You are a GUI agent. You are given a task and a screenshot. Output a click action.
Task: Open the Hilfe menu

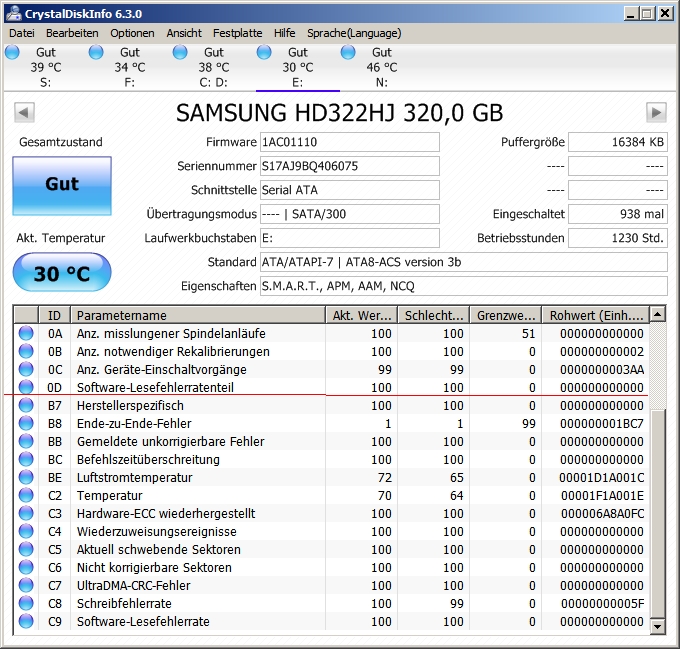[284, 33]
